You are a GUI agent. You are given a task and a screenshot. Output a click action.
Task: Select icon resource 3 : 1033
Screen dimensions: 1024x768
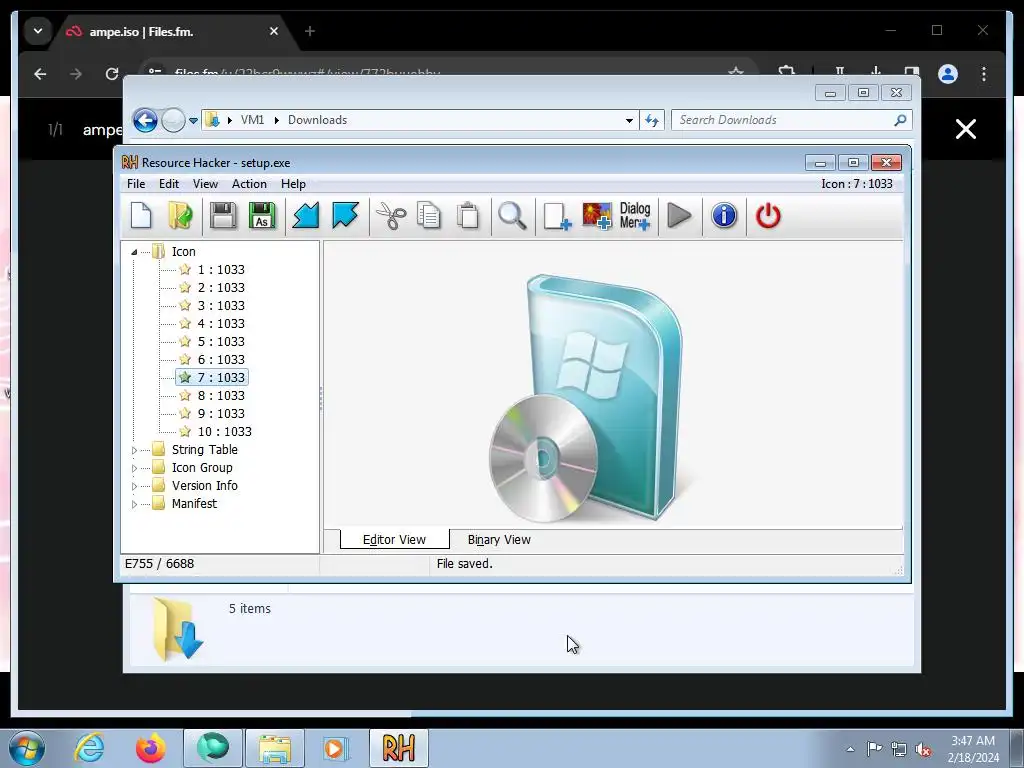click(x=221, y=306)
